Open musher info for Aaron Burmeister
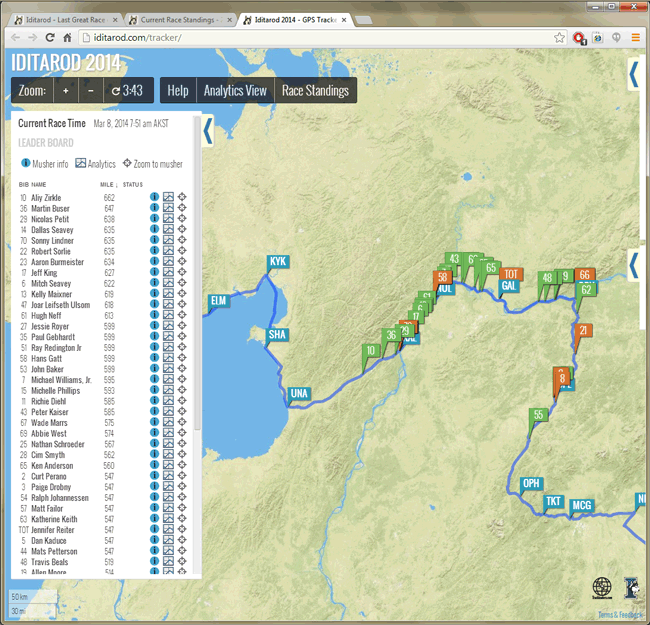The width and height of the screenshot is (650, 625). click(154, 261)
